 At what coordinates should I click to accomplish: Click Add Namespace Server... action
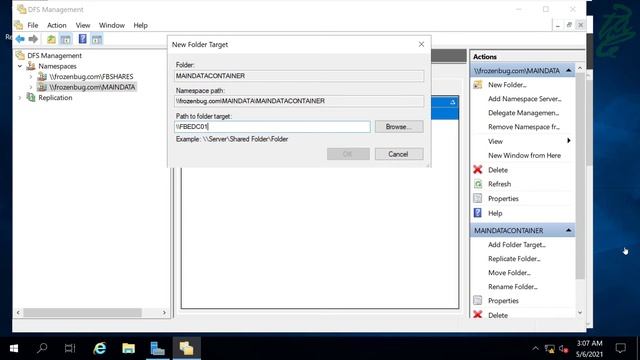pyautogui.click(x=524, y=99)
